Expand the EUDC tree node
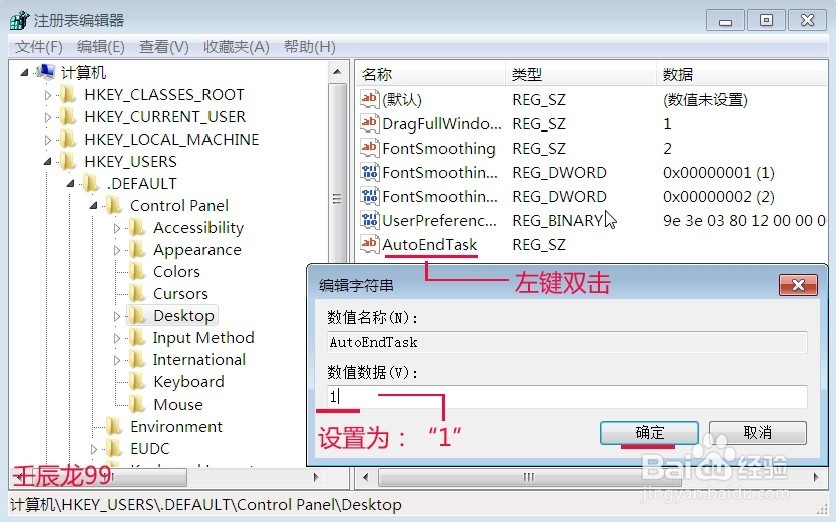Viewport: 836px width, 522px height. tap(94, 449)
